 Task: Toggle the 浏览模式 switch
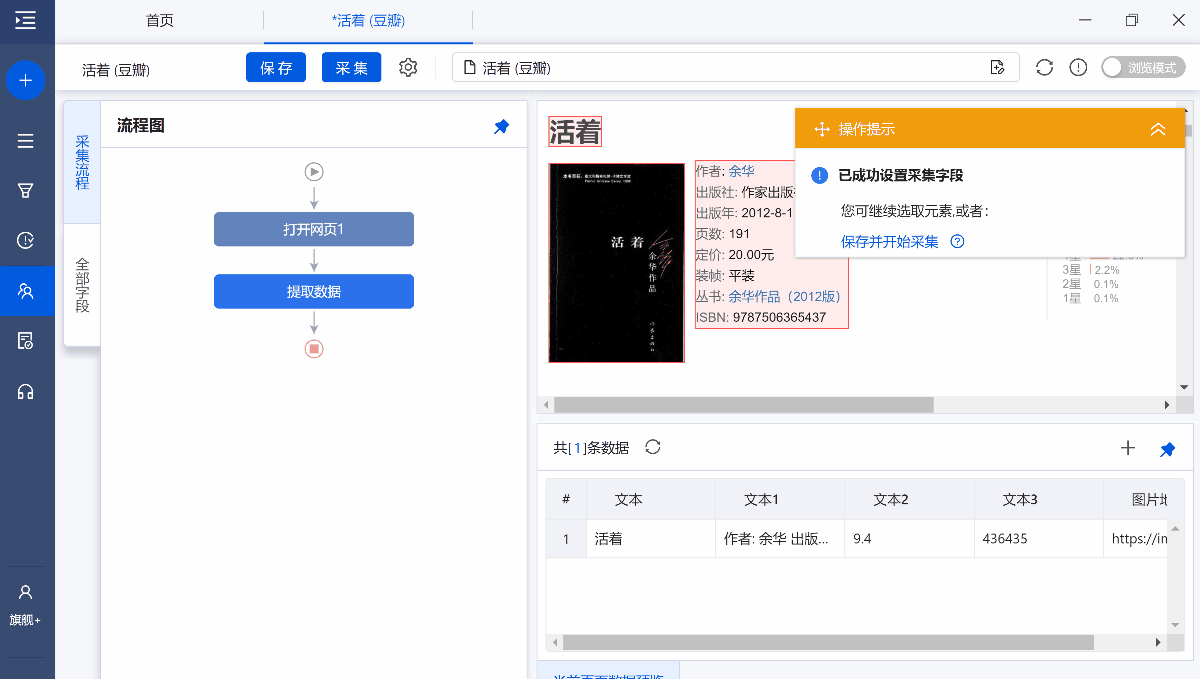pyautogui.click(x=1143, y=67)
